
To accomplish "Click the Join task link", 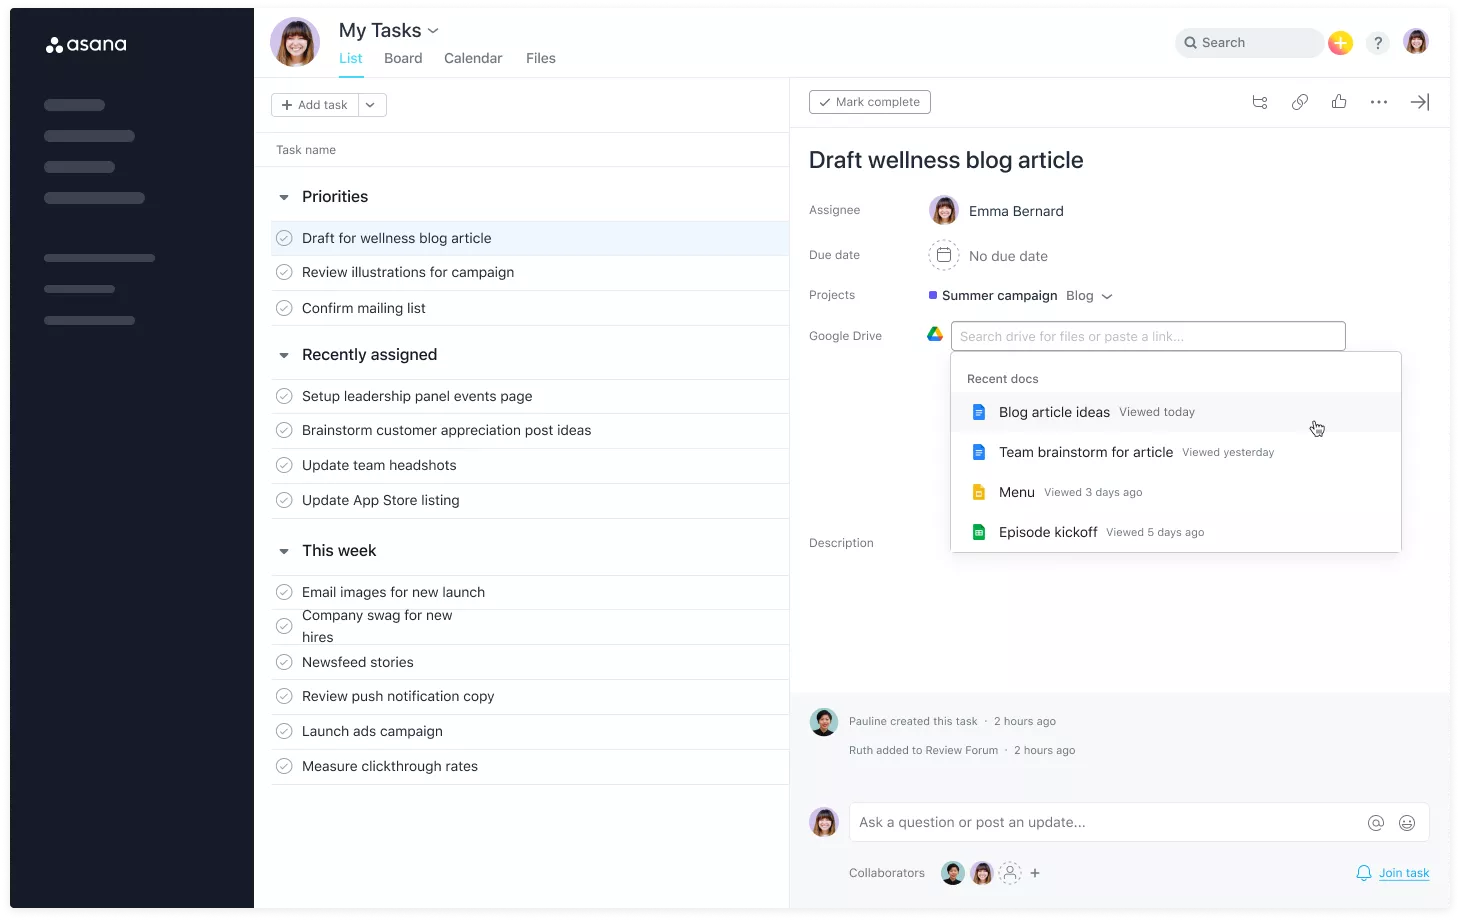I will point(1403,873).
